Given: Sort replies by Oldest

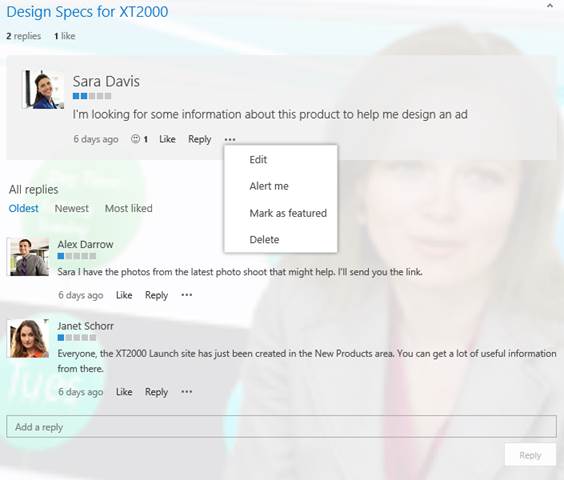Looking at the screenshot, I should click(23, 208).
